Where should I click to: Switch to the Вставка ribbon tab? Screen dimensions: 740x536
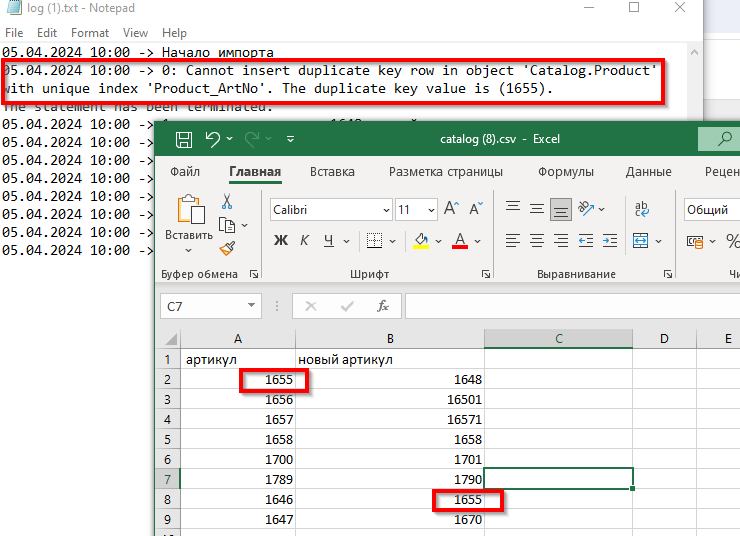[332, 172]
